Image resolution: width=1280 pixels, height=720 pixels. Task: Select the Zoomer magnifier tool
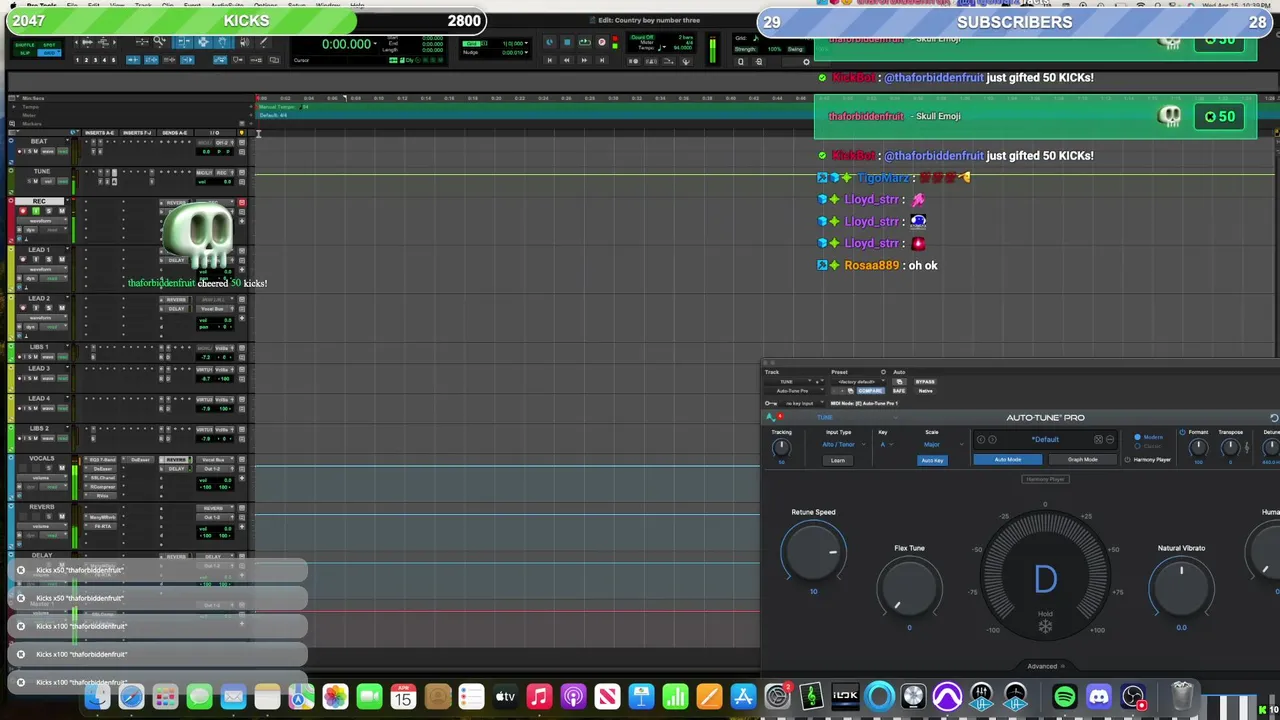pyautogui.click(x=159, y=41)
